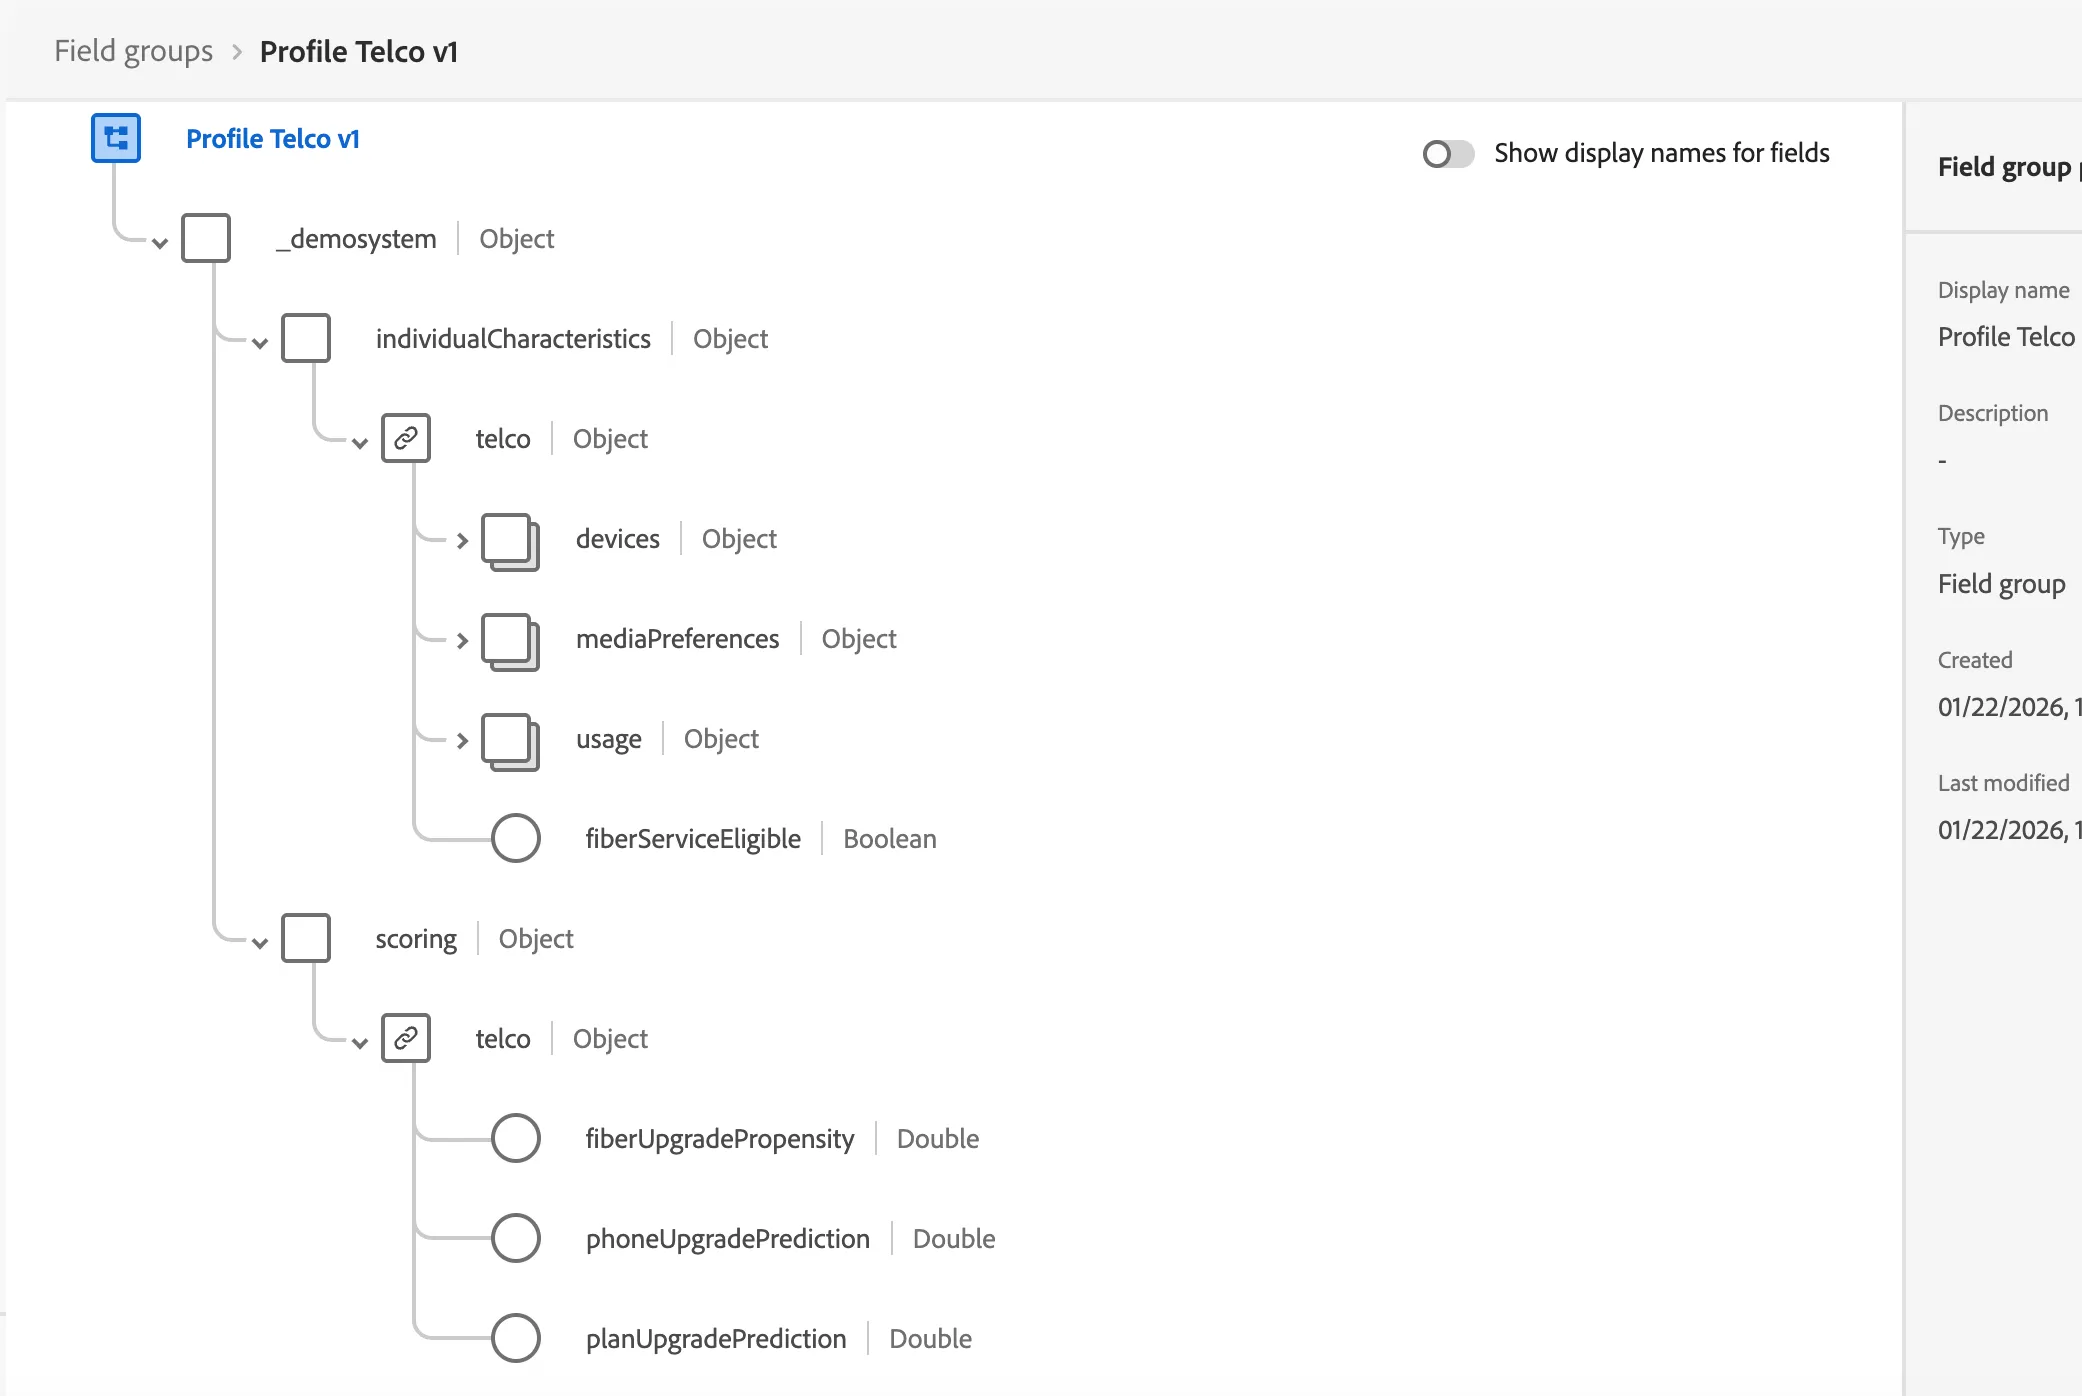Viewport: 2082px width, 1396px height.
Task: Click the Boolean type label of fiberServiceEligible
Action: (890, 839)
